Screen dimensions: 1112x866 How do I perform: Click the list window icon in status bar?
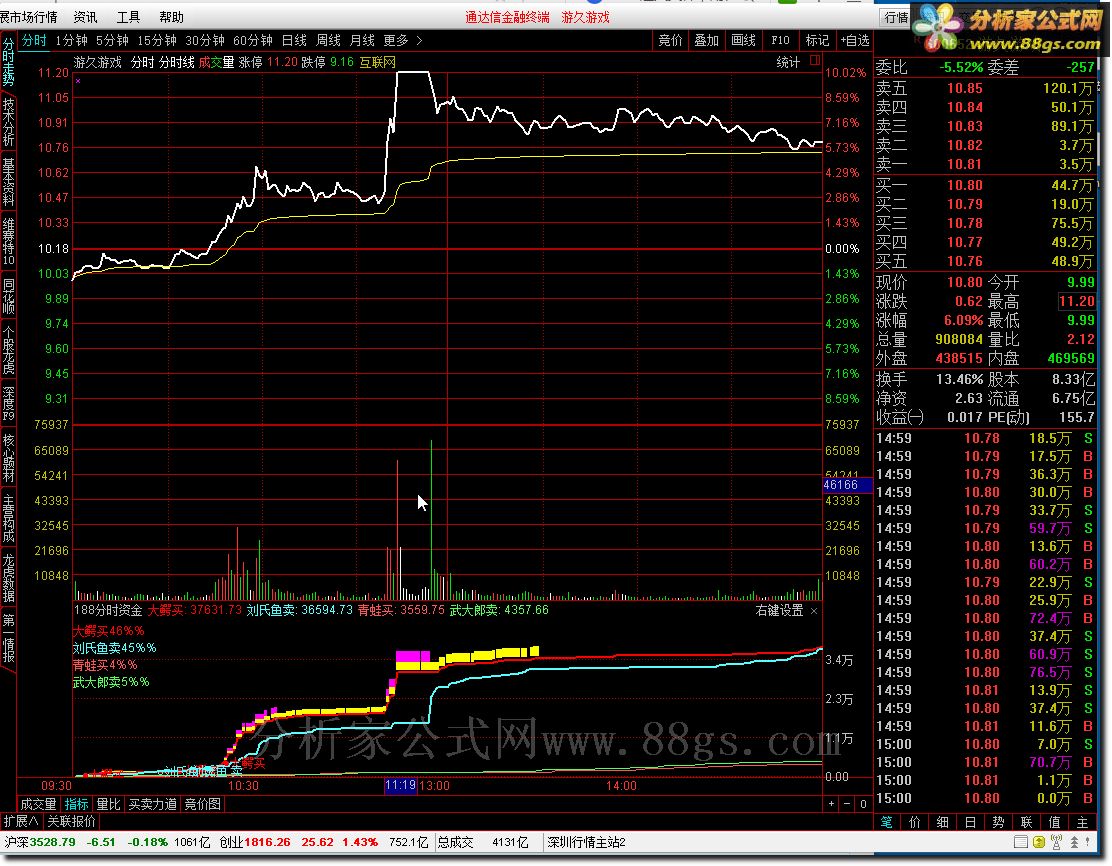(1021, 842)
